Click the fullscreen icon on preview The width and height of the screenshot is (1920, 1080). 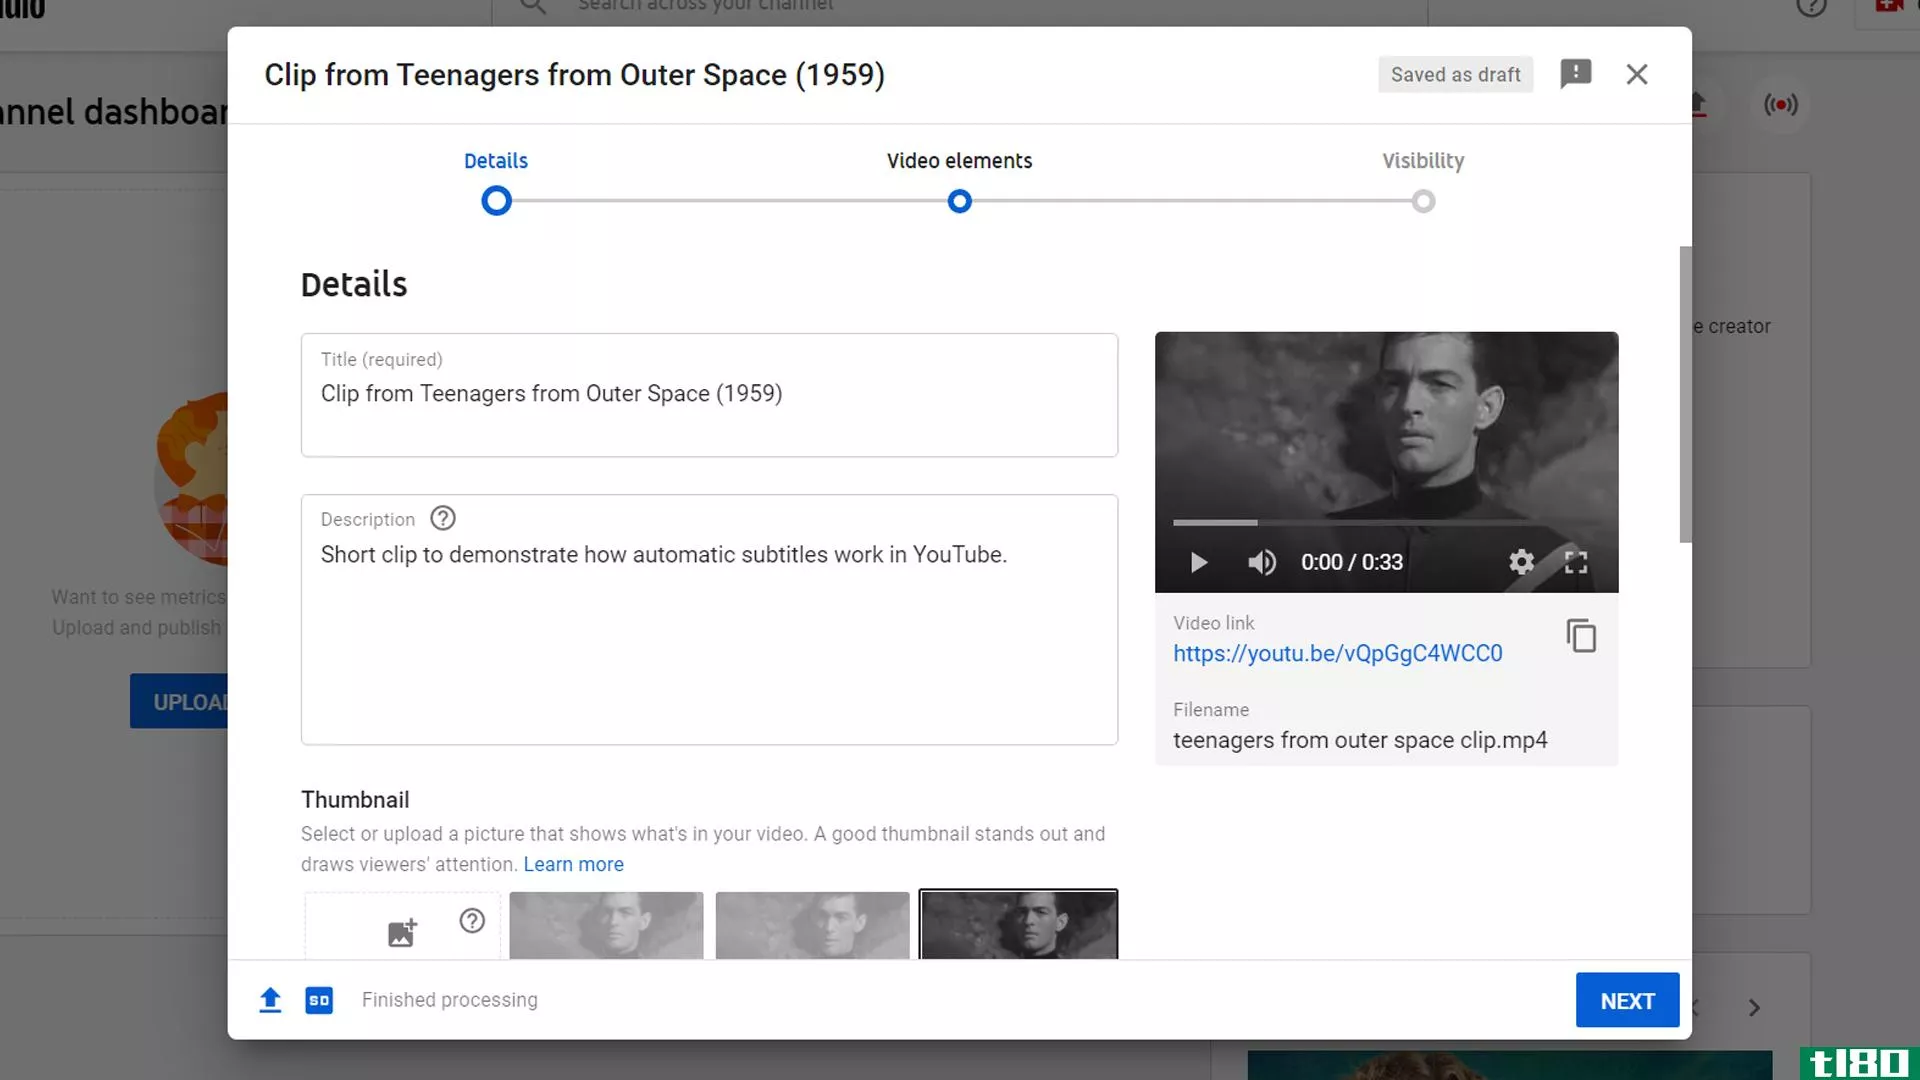[x=1576, y=560]
